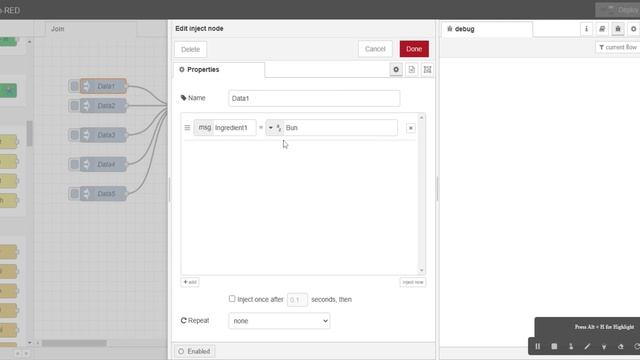640x360 pixels.
Task: Remove the Ingredient1 property row
Action: pyautogui.click(x=411, y=128)
